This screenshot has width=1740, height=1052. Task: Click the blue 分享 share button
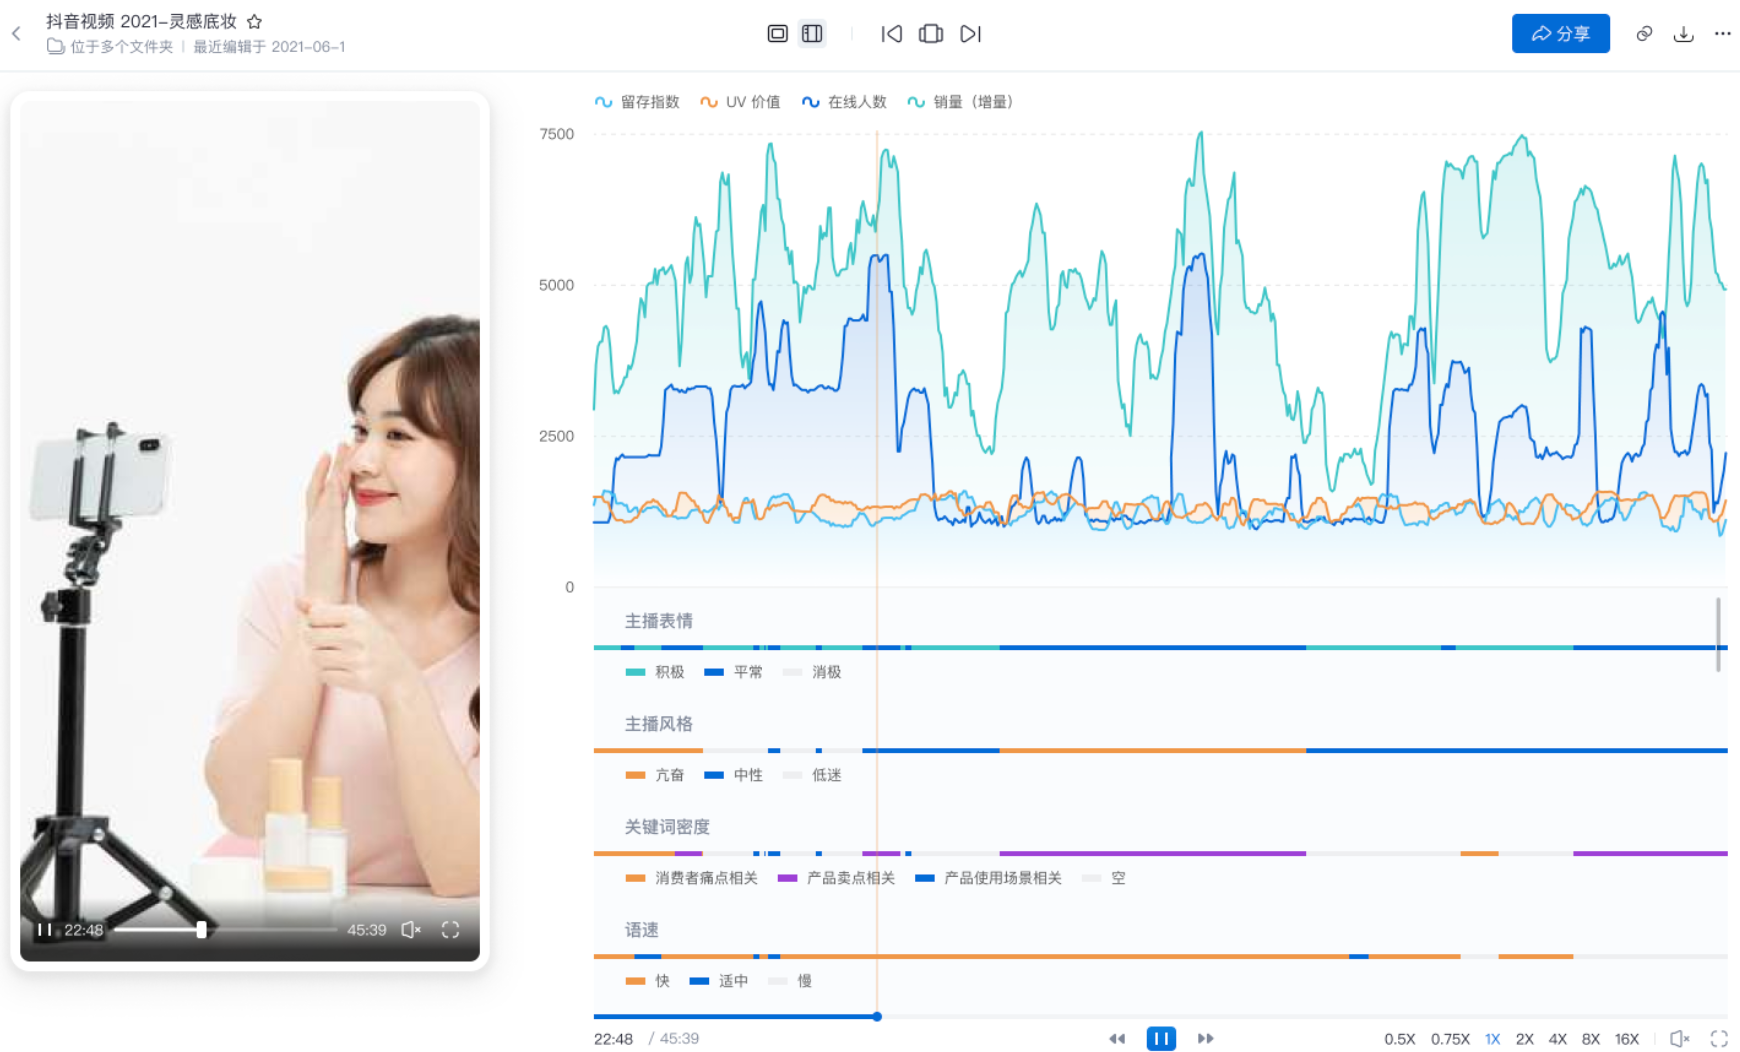pos(1560,34)
